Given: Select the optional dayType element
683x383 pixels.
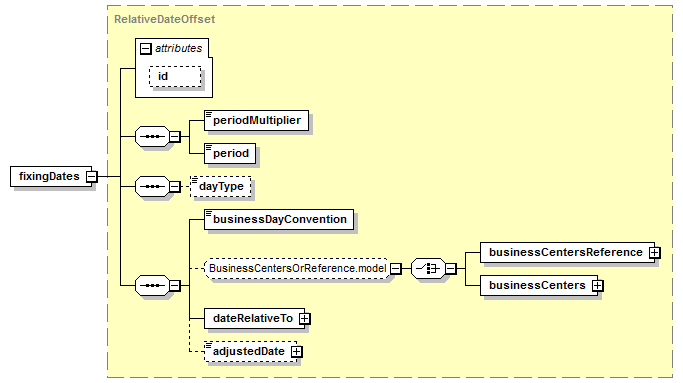Looking at the screenshot, I should click(220, 186).
